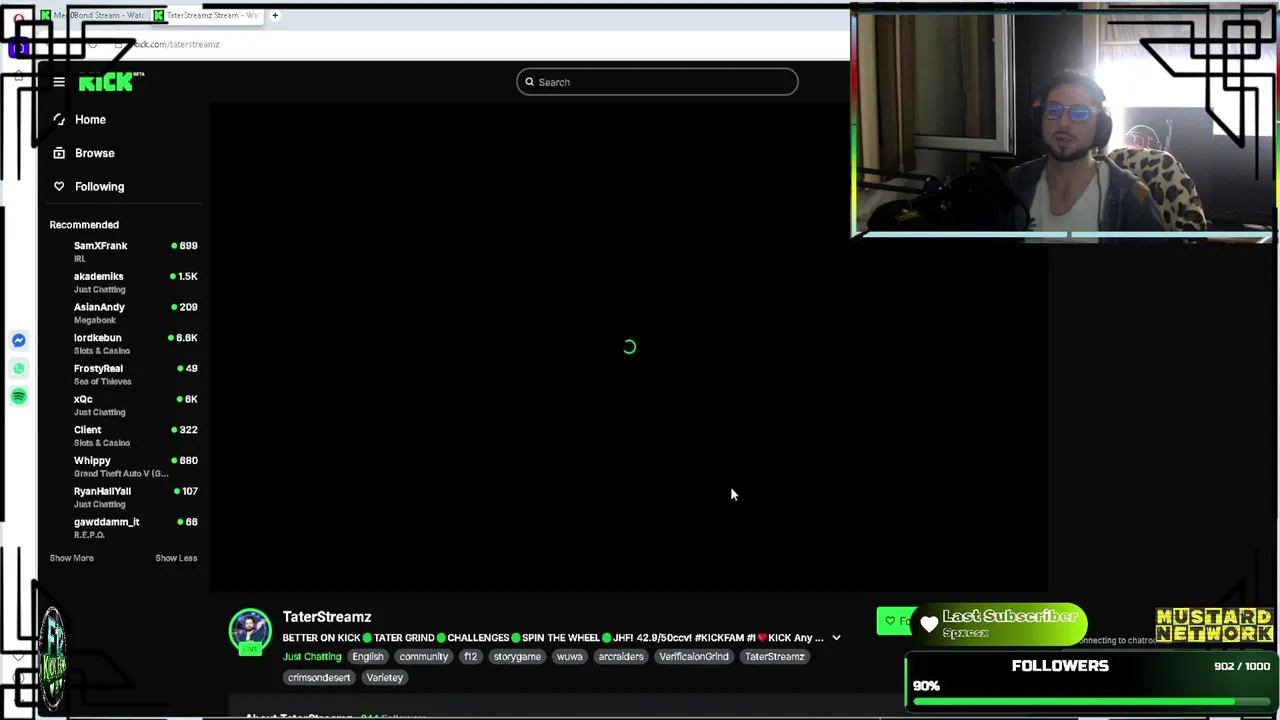Open Client's recommended channel
Viewport: 1280px width, 720px height.
pos(125,435)
